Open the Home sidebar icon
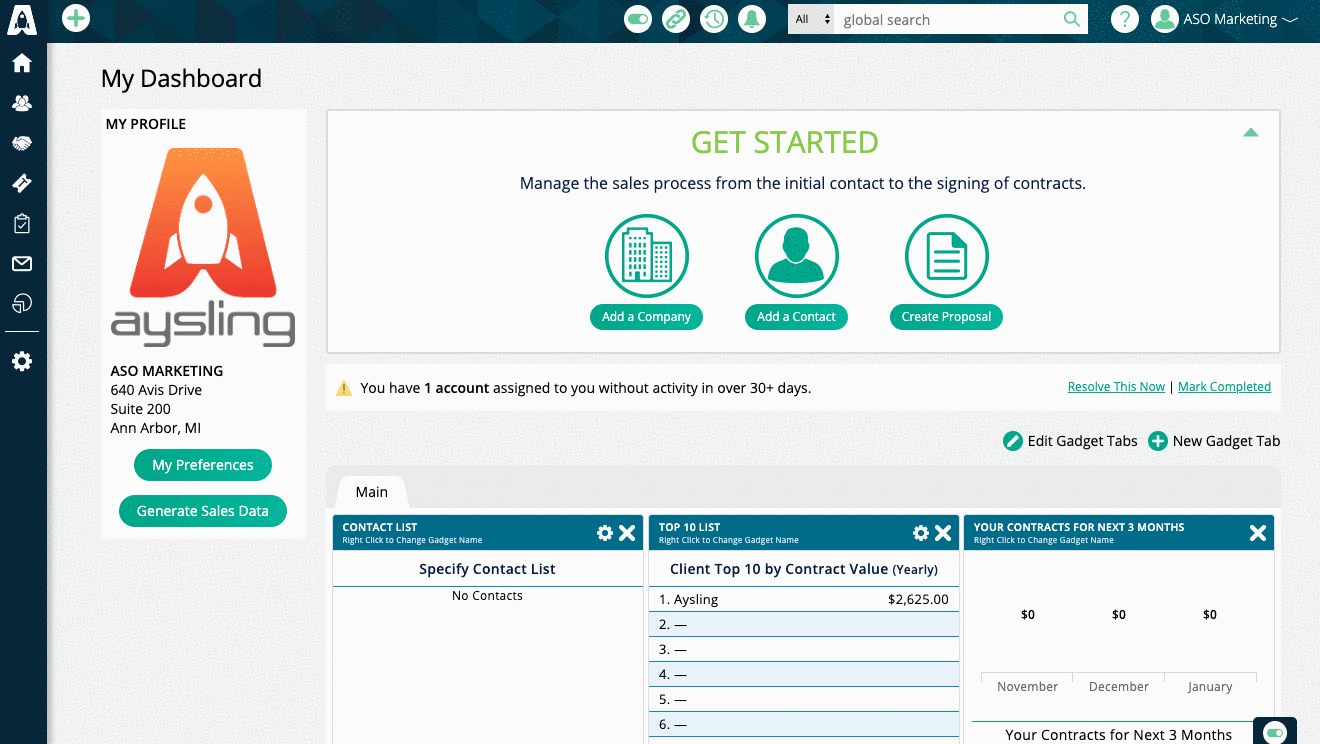 (x=22, y=64)
